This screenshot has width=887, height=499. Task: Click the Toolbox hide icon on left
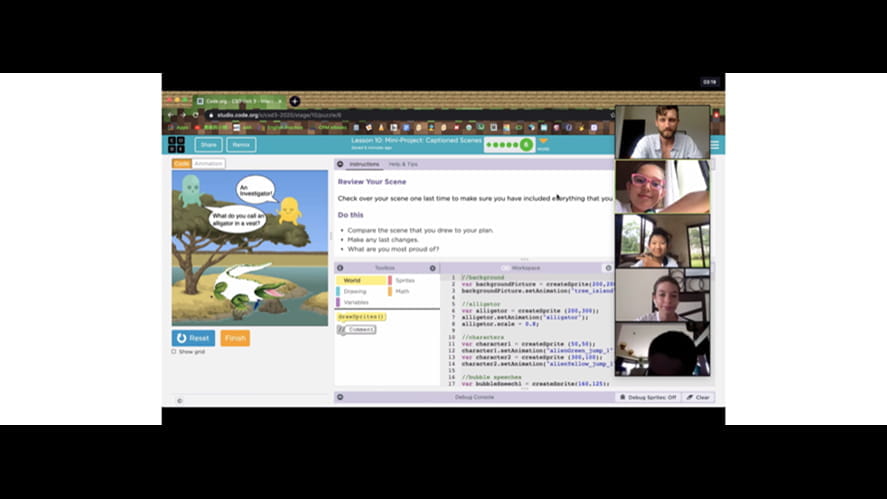(x=340, y=268)
